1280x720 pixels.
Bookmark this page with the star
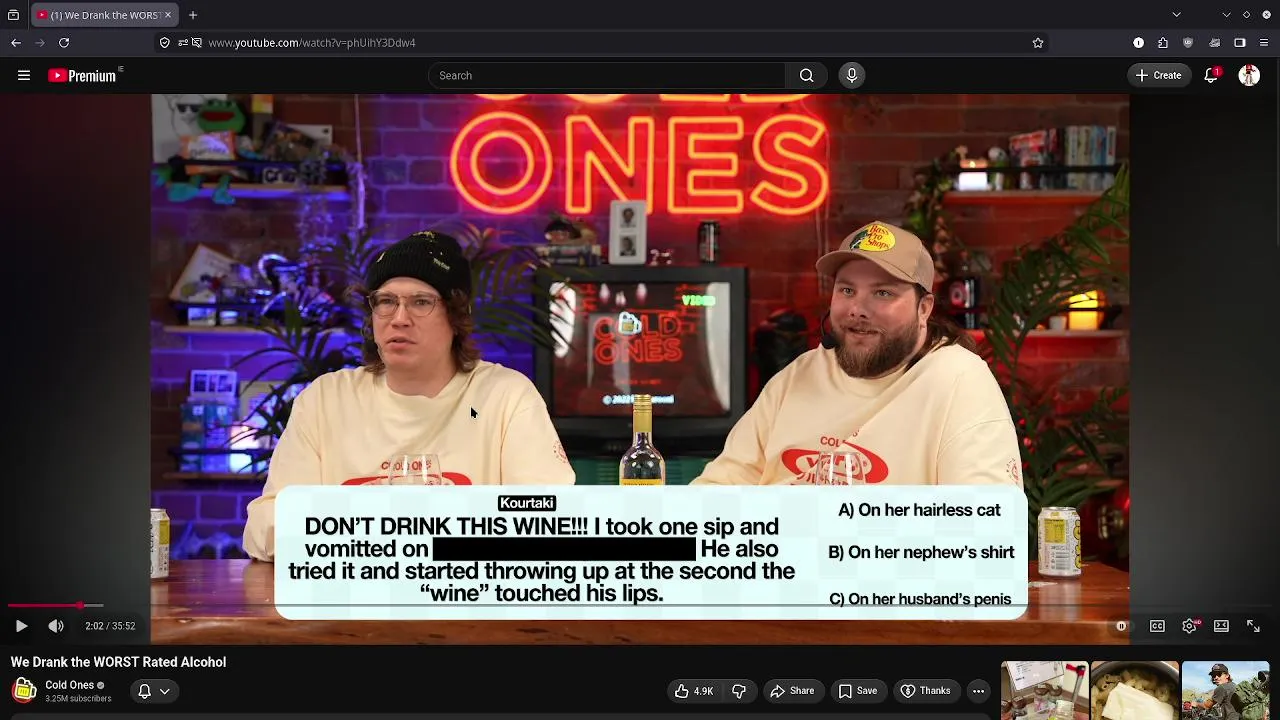click(x=1038, y=43)
